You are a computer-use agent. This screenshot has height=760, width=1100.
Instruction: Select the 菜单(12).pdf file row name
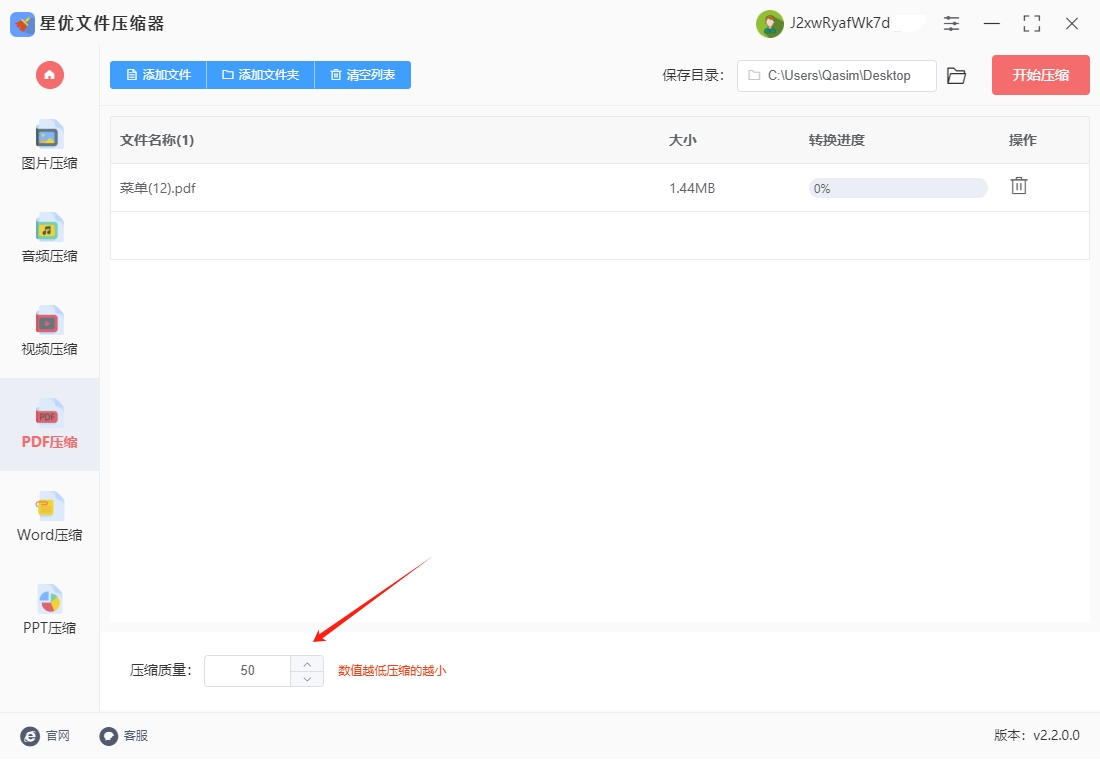[158, 188]
